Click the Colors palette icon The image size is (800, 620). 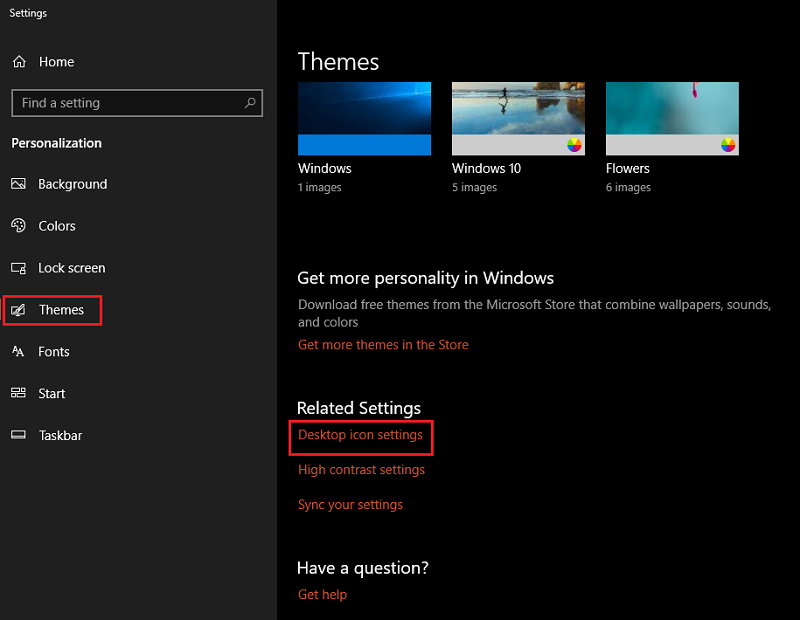18,226
